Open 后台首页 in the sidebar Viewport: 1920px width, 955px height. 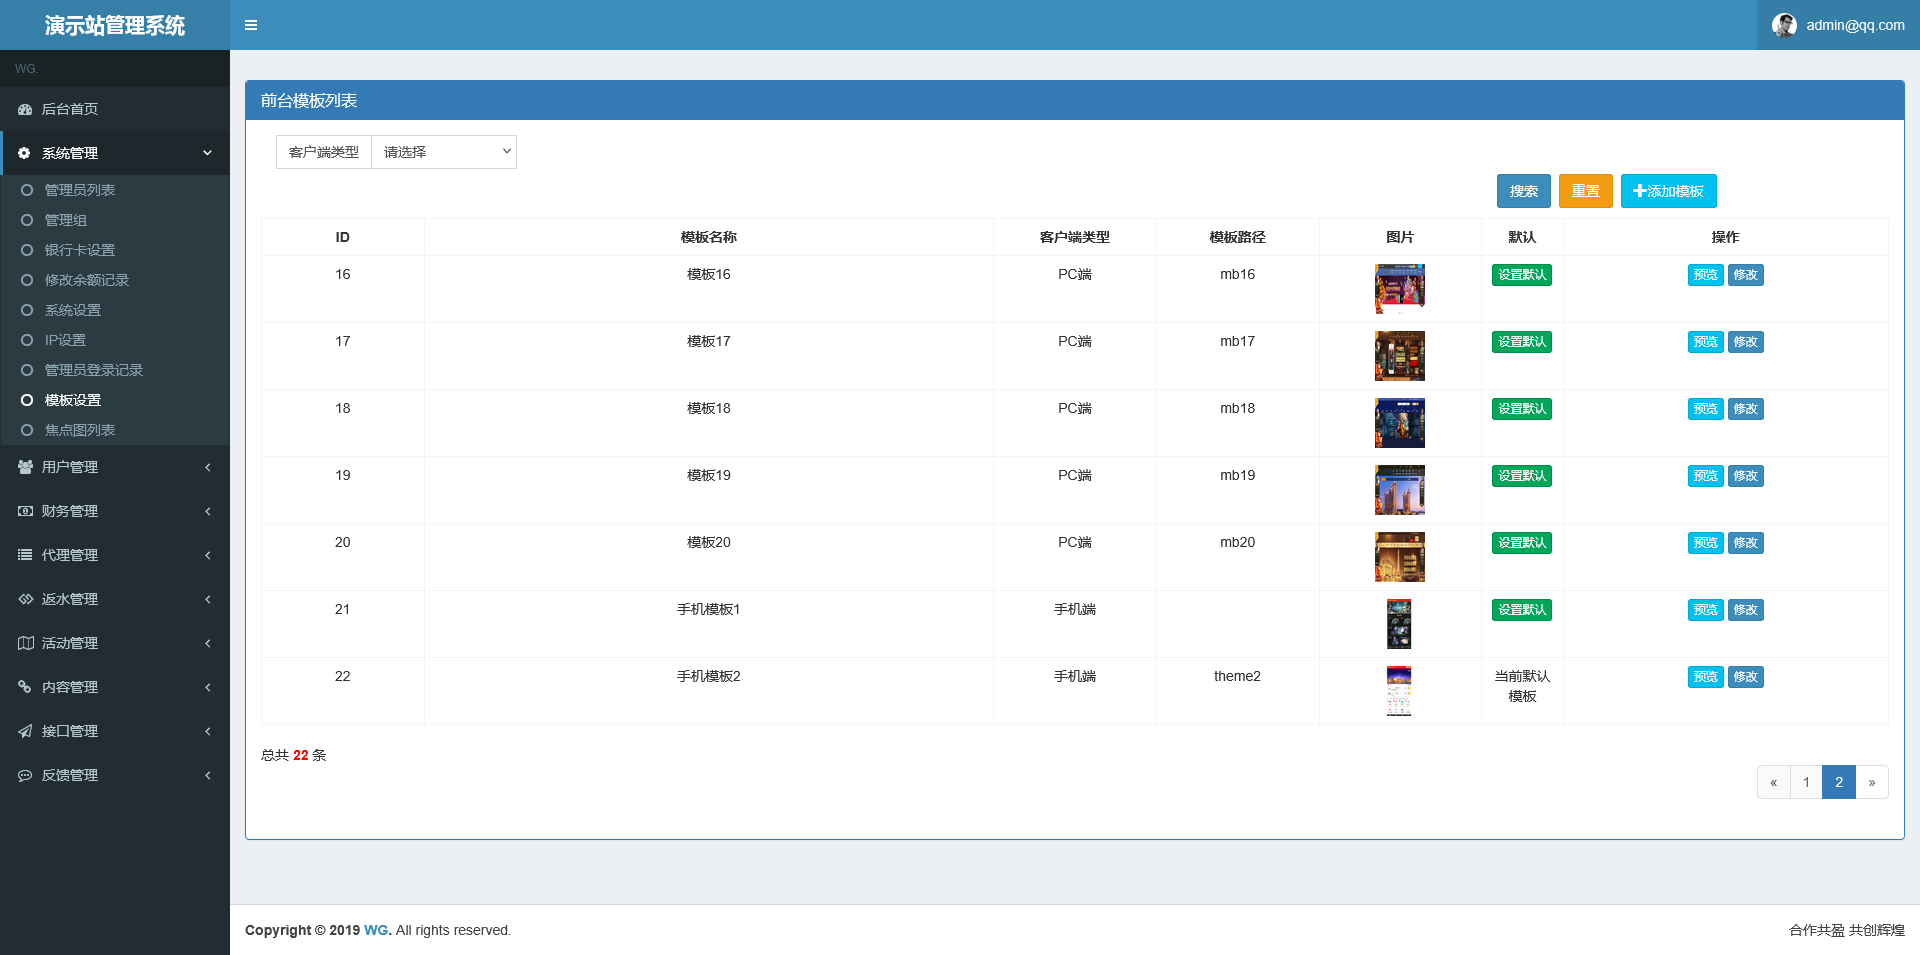tap(115, 109)
